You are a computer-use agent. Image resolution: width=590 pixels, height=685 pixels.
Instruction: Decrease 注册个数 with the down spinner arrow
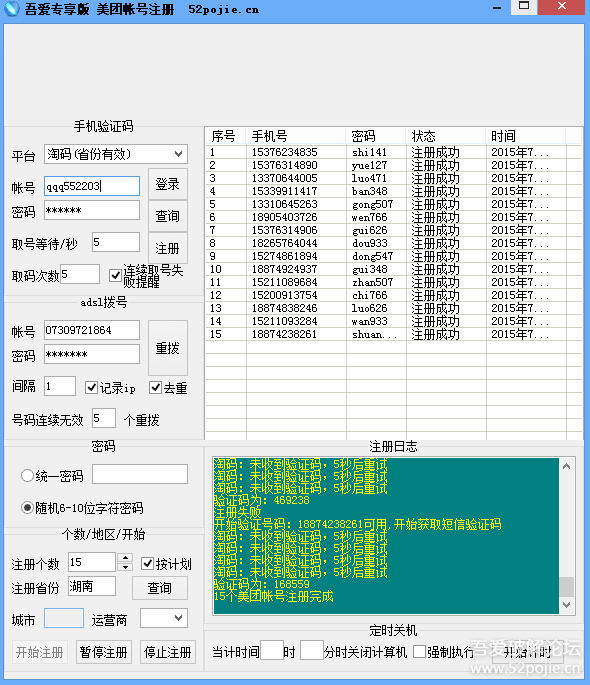coord(125,567)
